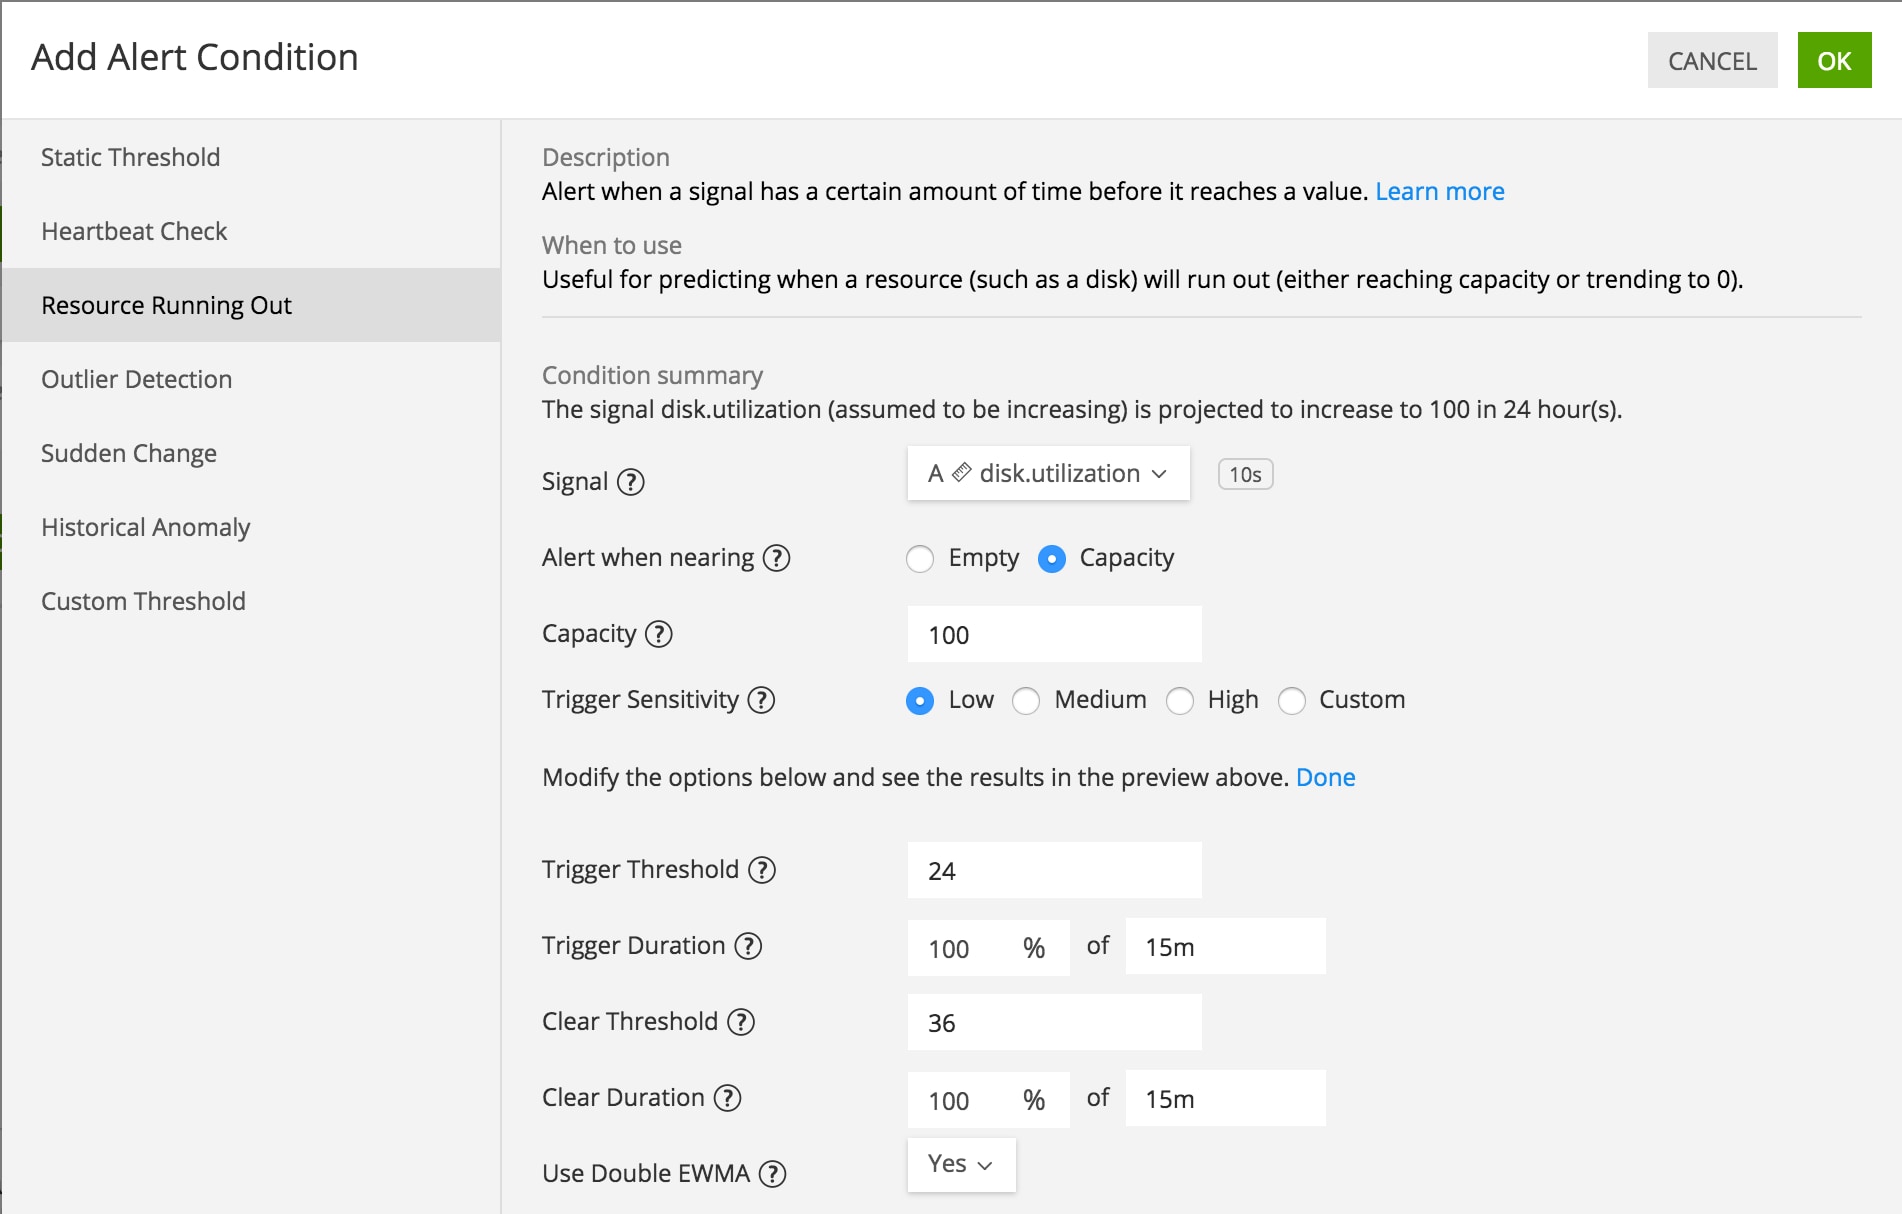Show help for Capacity field
The image size is (1902, 1214).
[x=658, y=634]
